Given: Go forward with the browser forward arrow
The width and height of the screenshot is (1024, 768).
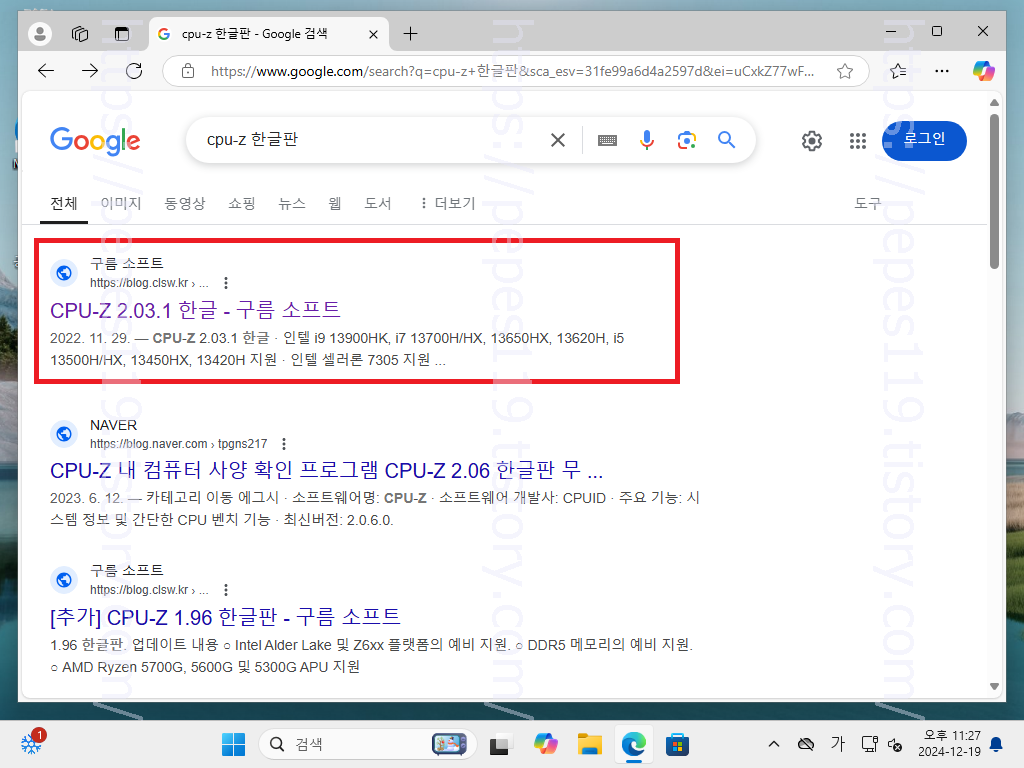Looking at the screenshot, I should coord(89,71).
